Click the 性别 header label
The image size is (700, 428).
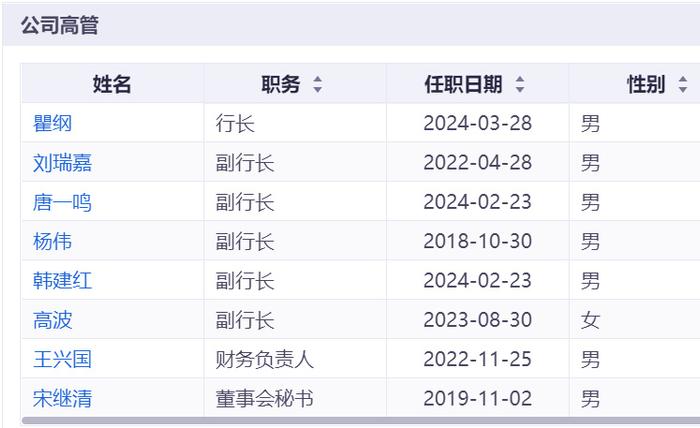646,85
